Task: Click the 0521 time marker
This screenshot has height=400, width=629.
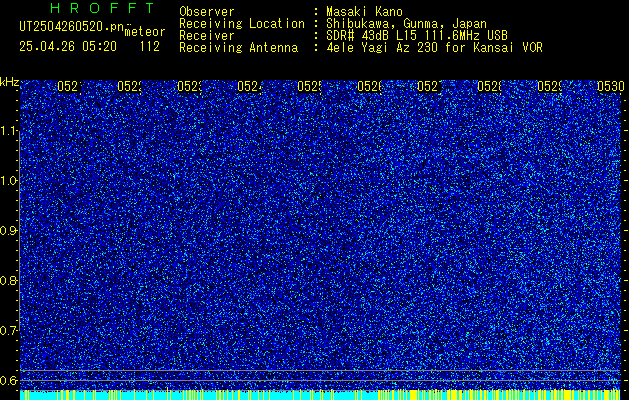Action: click(69, 87)
